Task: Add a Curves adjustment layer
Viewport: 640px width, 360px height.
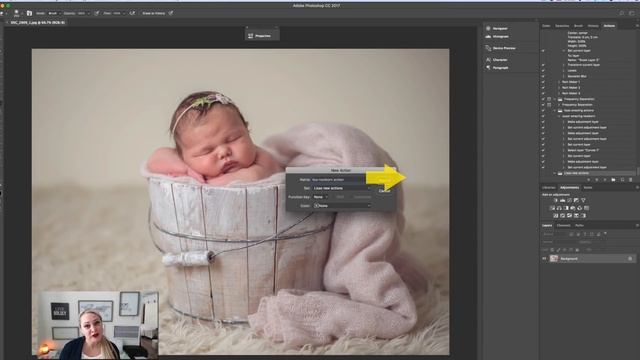Action: point(569,200)
